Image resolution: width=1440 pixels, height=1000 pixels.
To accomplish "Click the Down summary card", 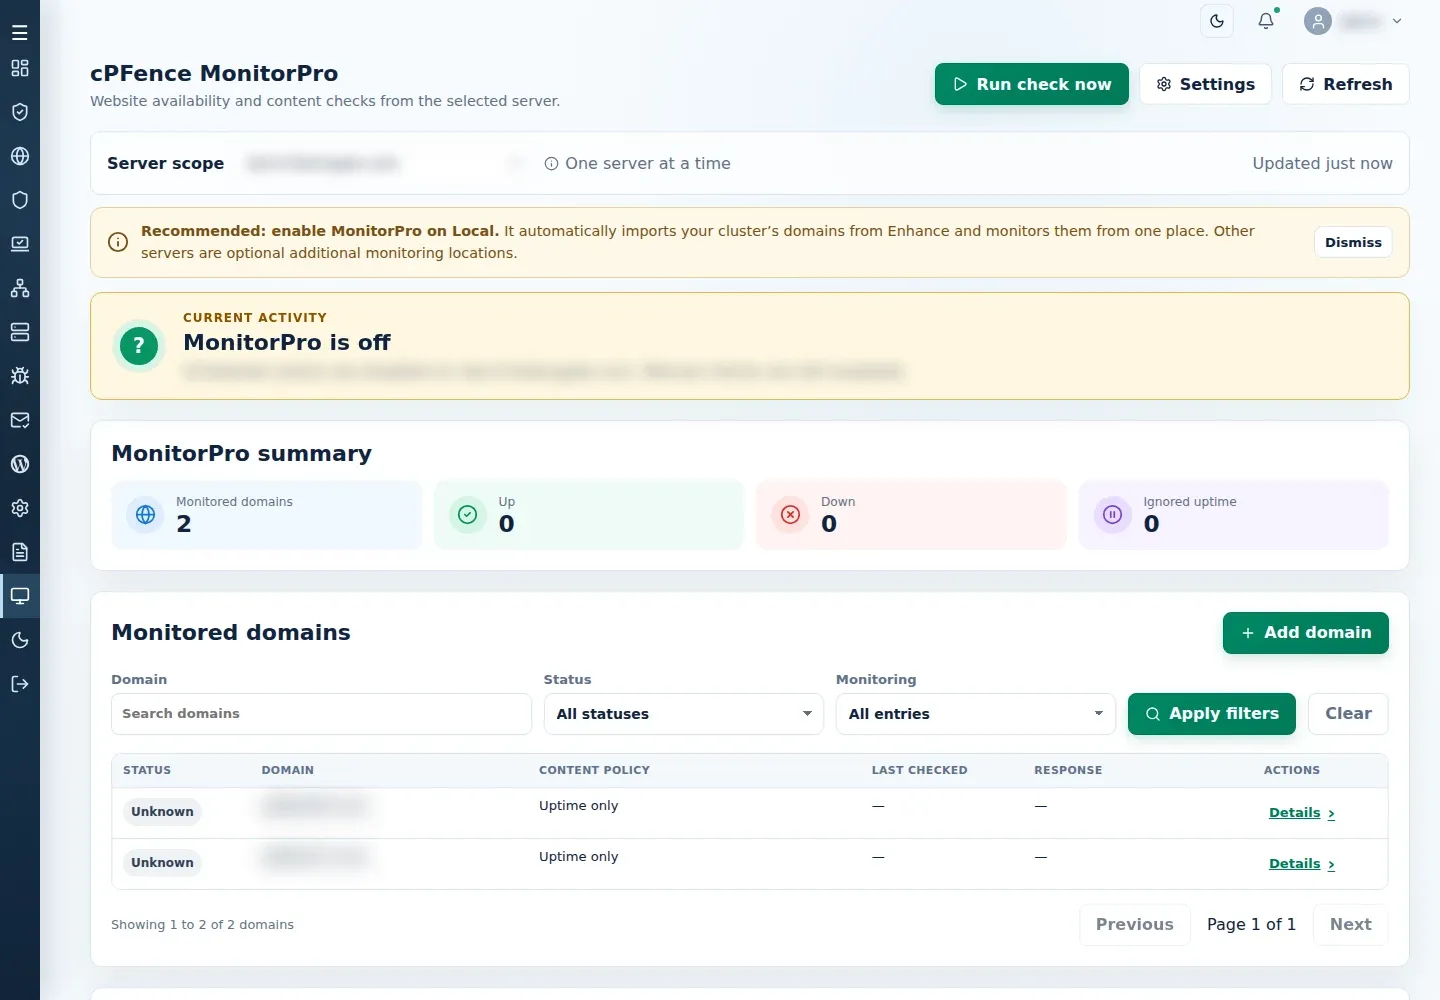I will [911, 515].
